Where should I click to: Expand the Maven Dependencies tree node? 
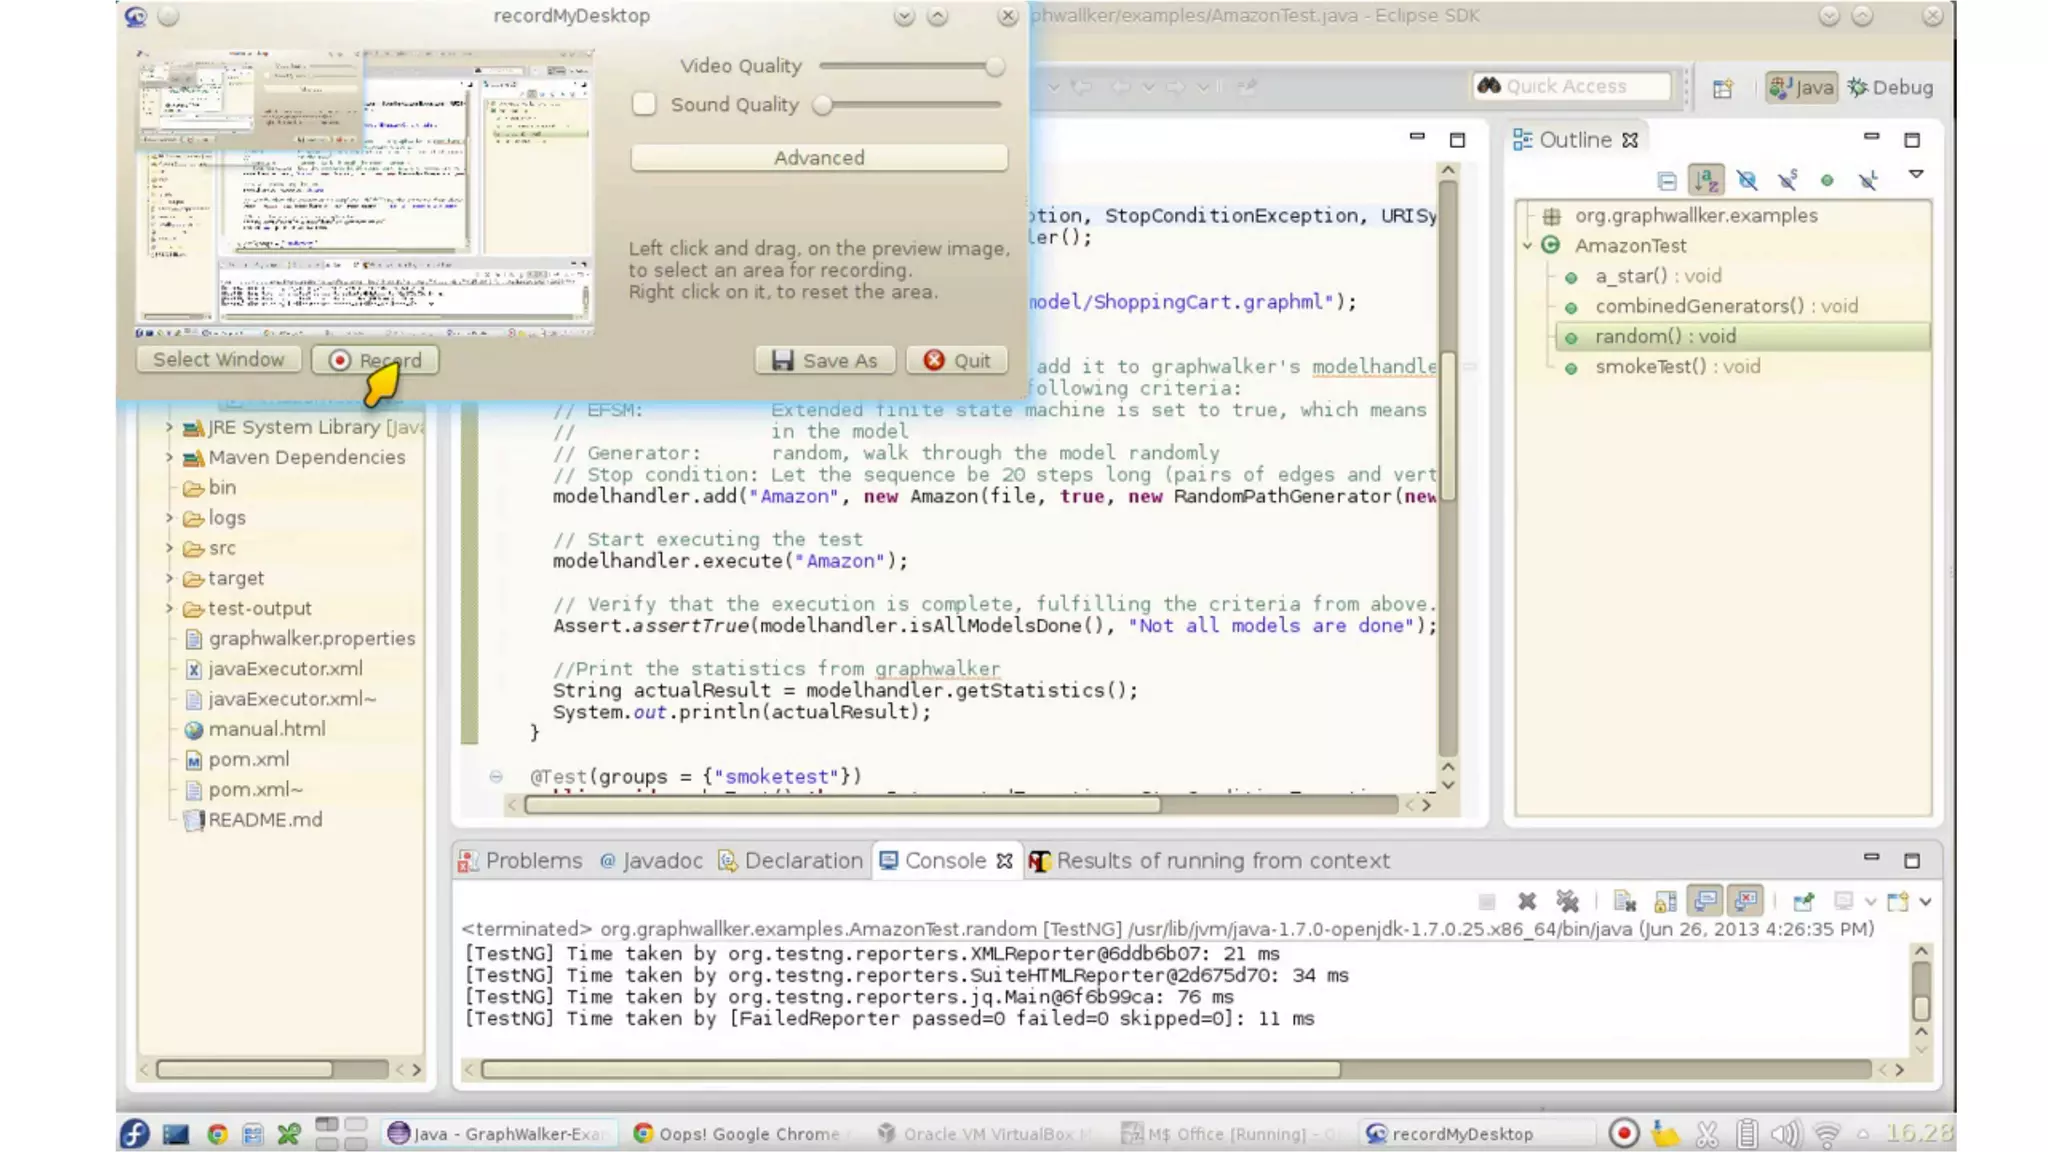169,457
